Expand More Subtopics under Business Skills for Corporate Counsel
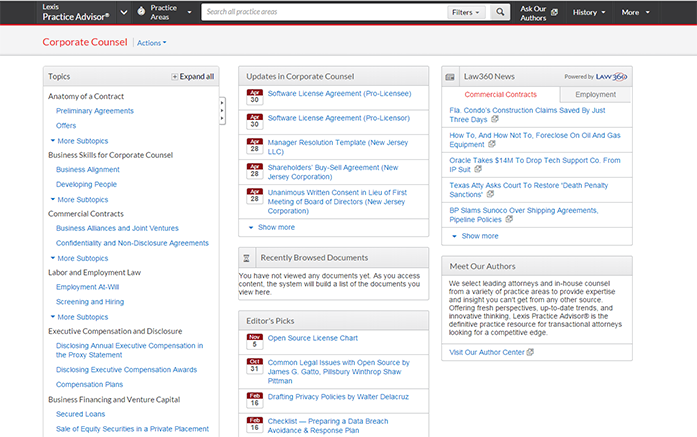 79,199
